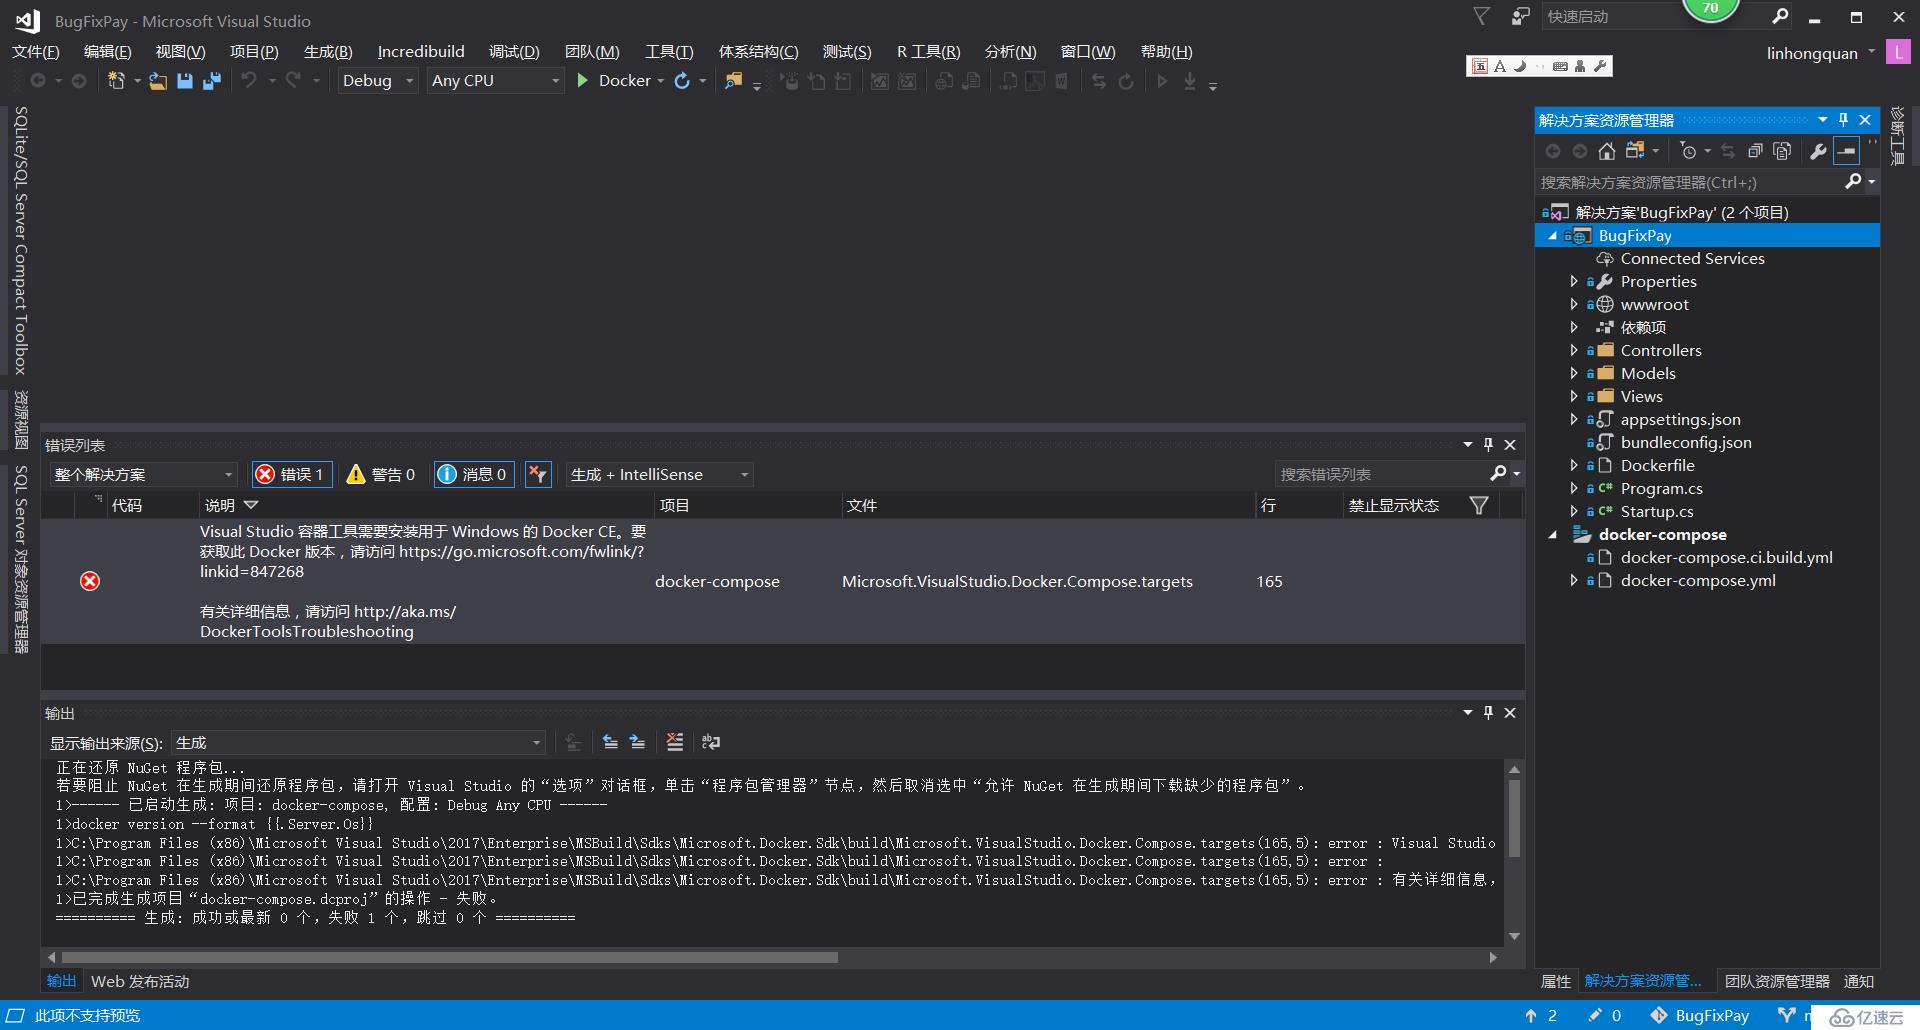Switch to the 属性 tab

click(1556, 981)
